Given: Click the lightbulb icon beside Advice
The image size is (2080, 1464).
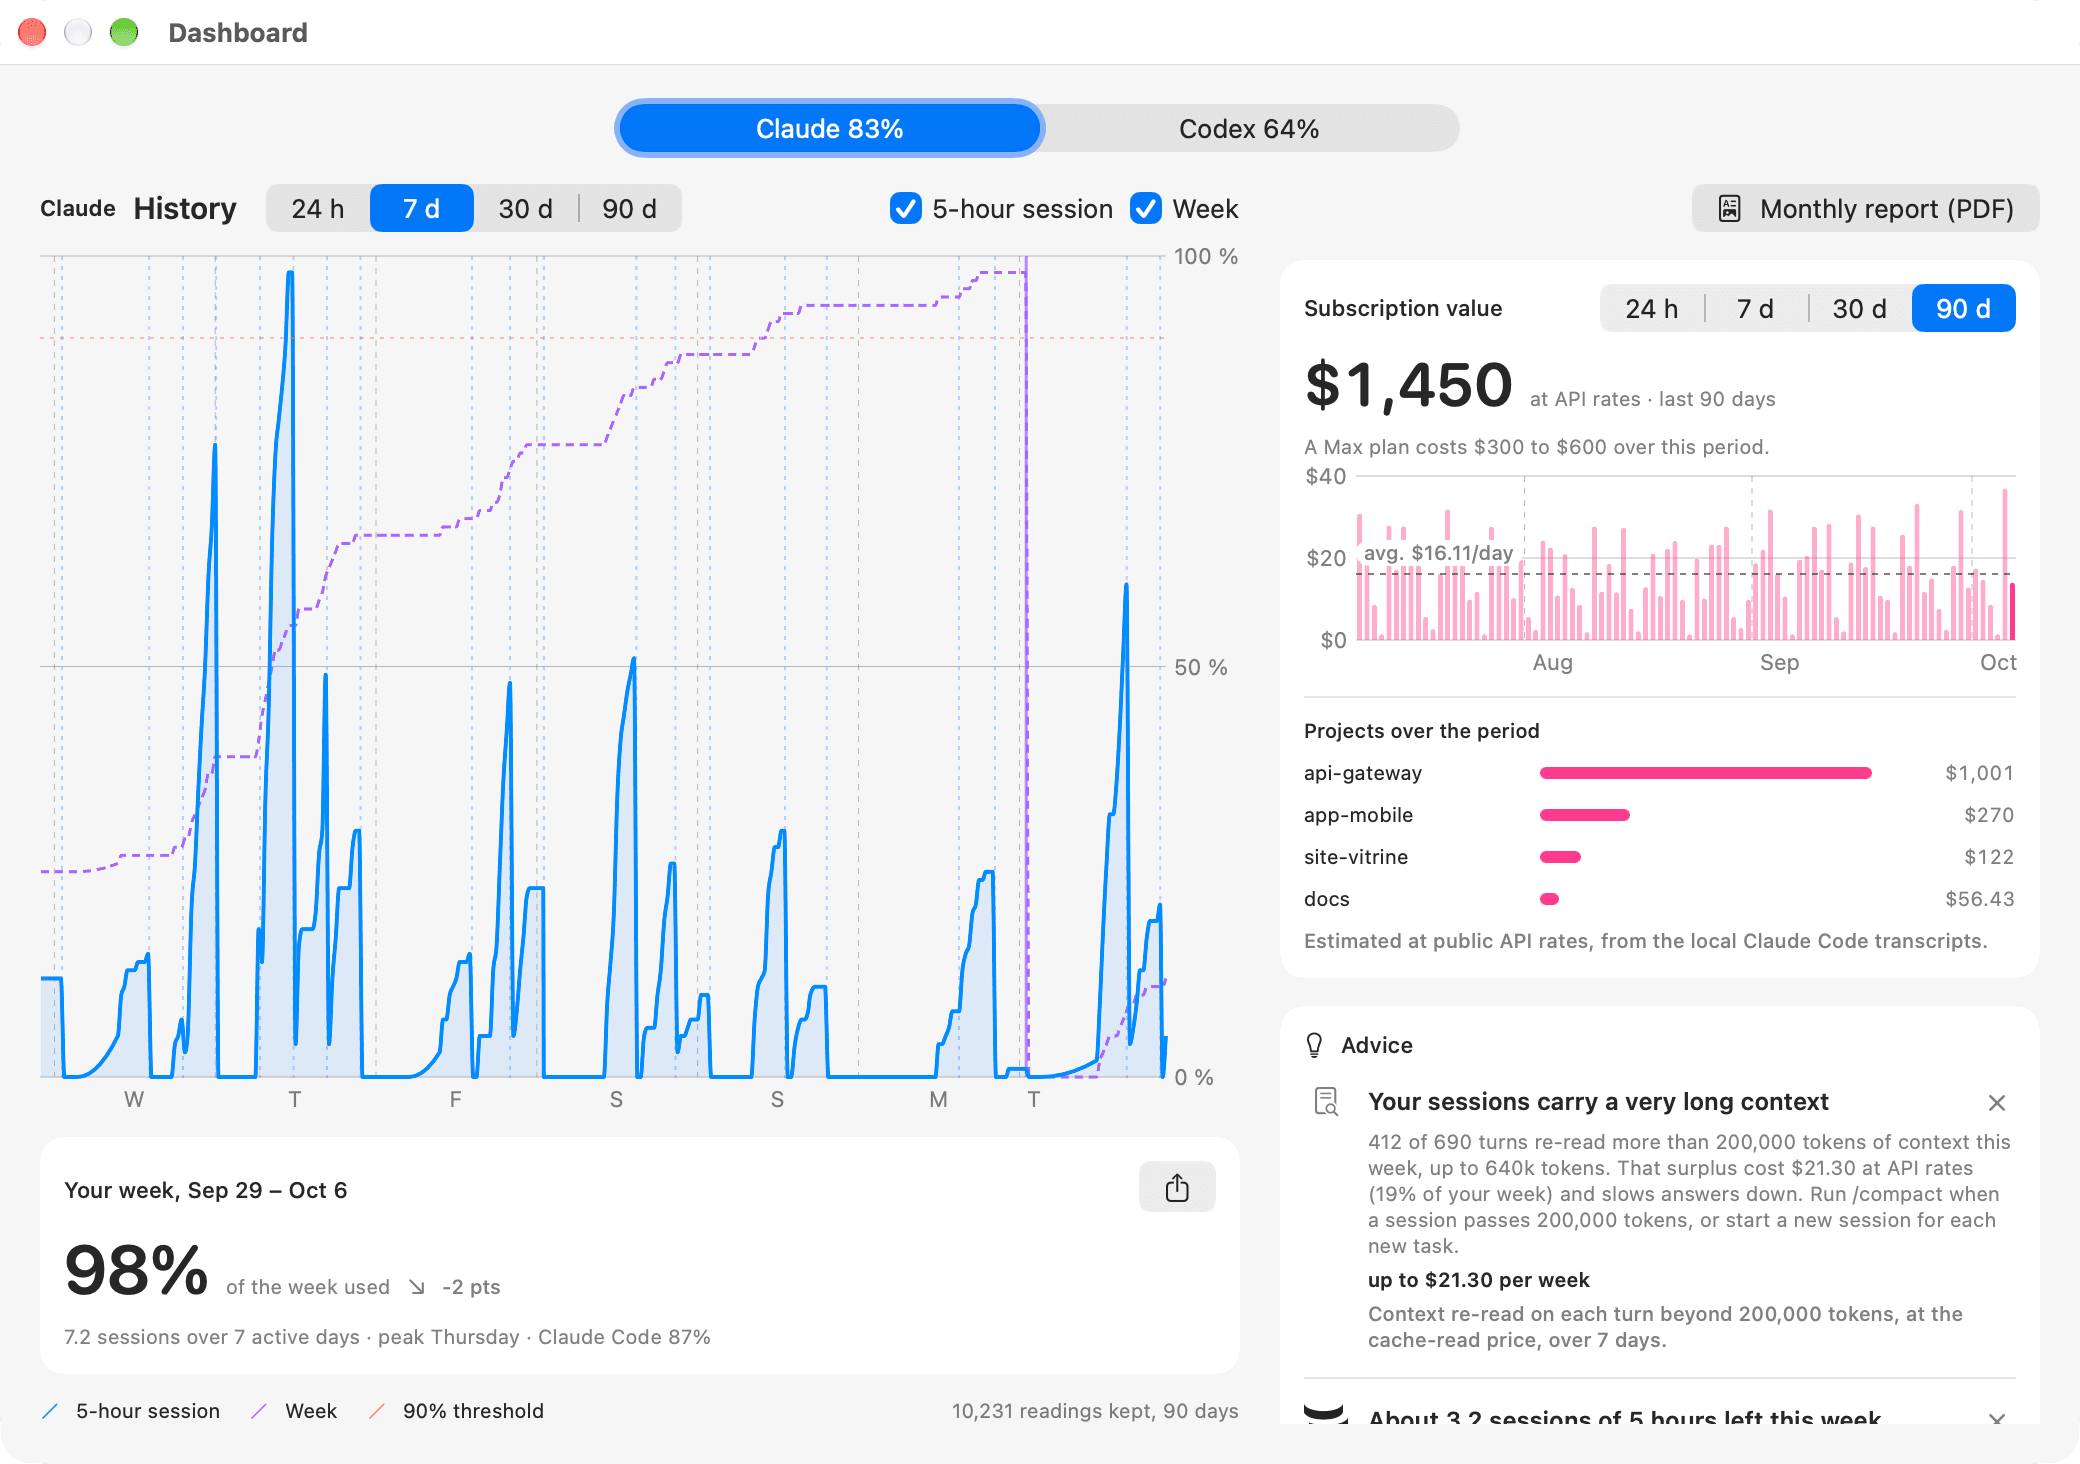Looking at the screenshot, I should (1314, 1045).
